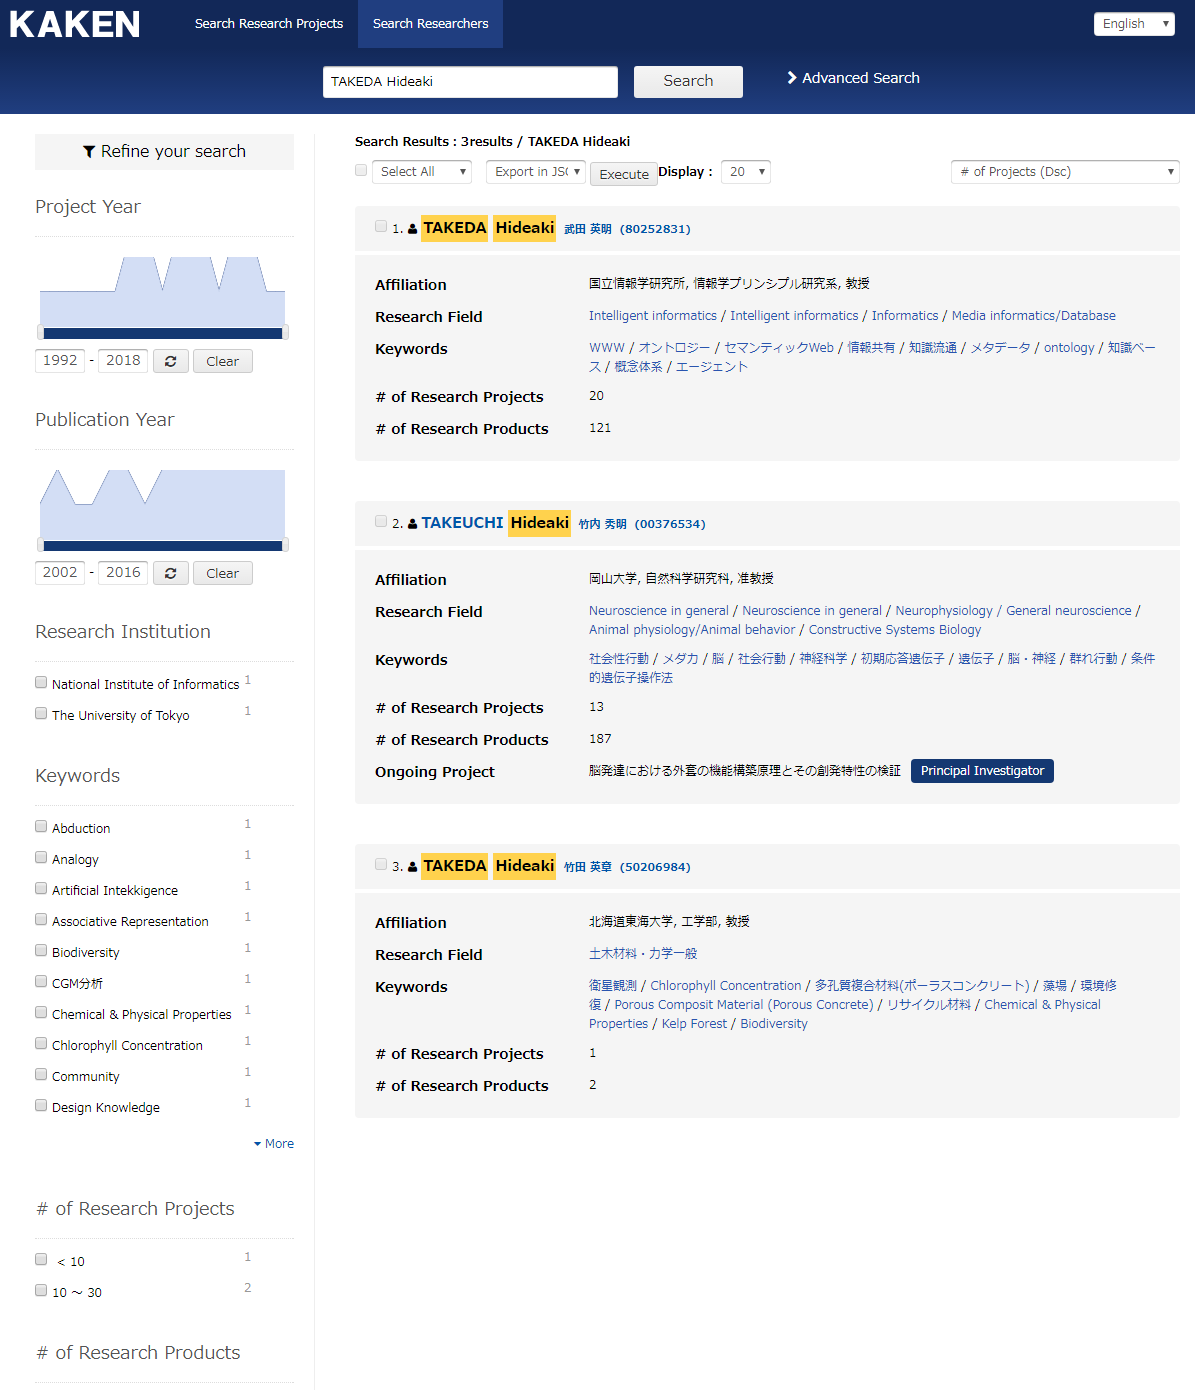Screen dimensions: 1195x1390
Task: Select the checkbox for result 1 TAKEDA Hideaki
Action: pos(381,227)
